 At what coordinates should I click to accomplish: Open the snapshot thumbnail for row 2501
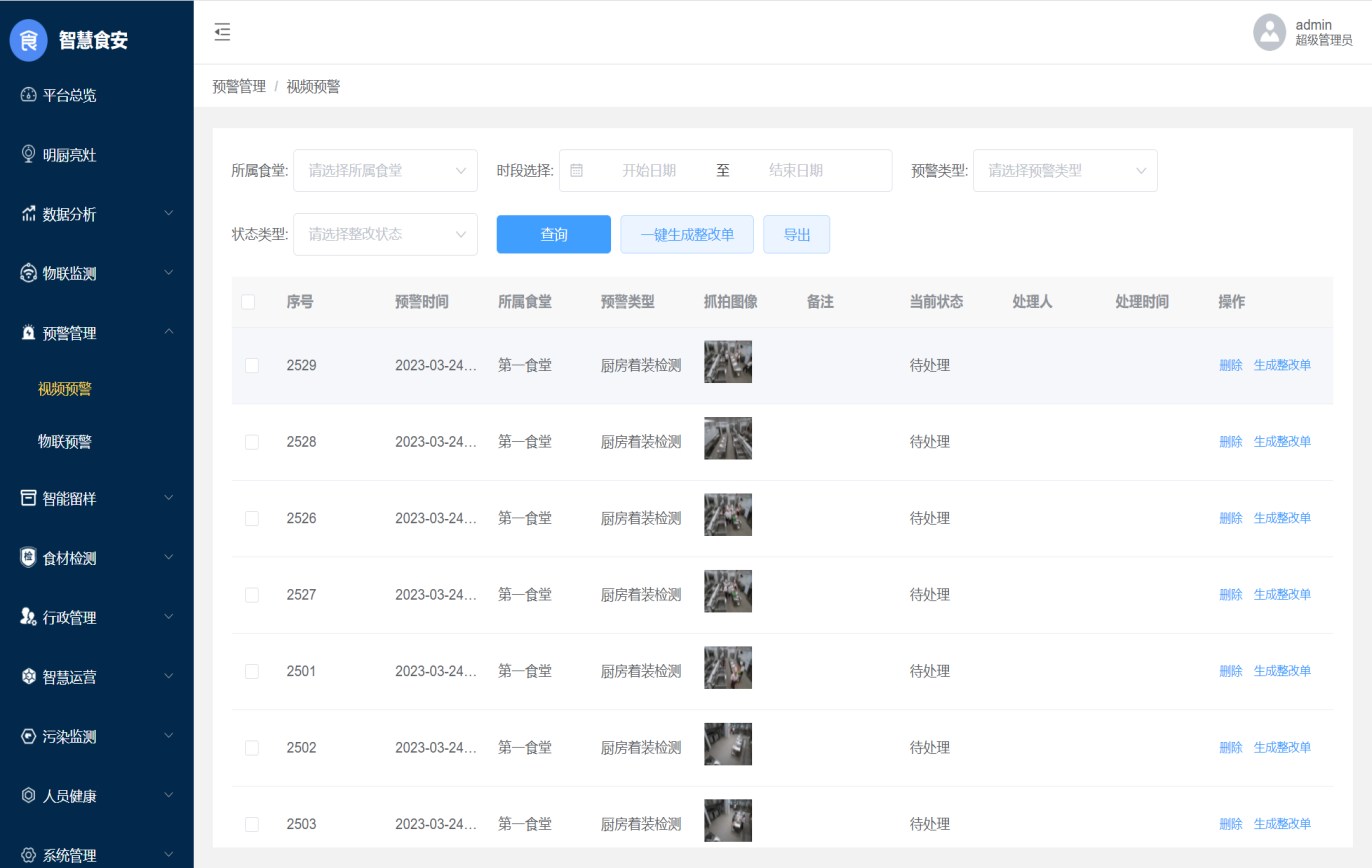click(x=727, y=668)
